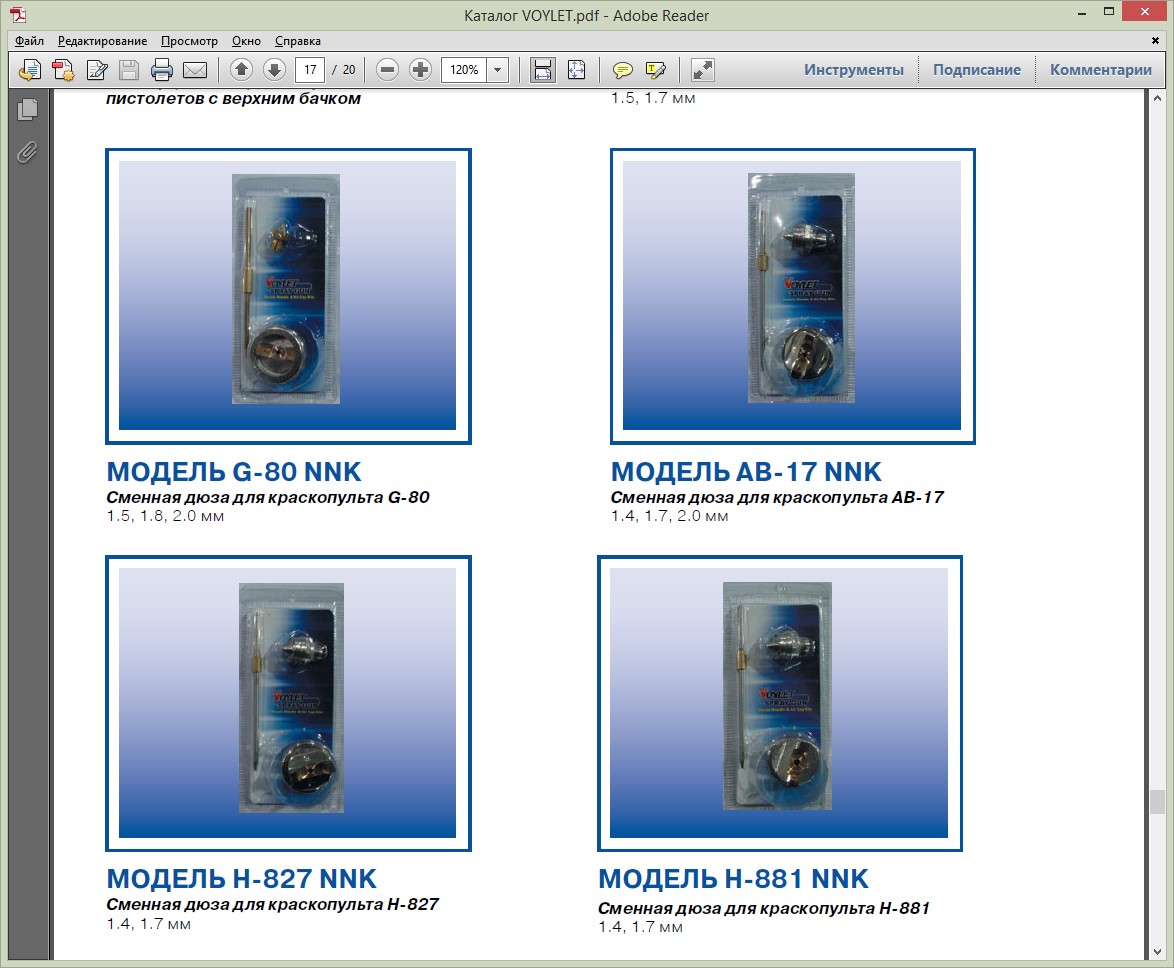Add a sticky note comment
This screenshot has width=1174, height=968.
pyautogui.click(x=622, y=70)
